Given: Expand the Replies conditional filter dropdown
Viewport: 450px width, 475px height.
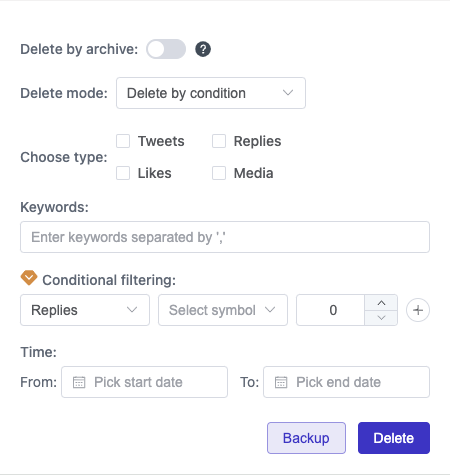Looking at the screenshot, I should point(85,310).
